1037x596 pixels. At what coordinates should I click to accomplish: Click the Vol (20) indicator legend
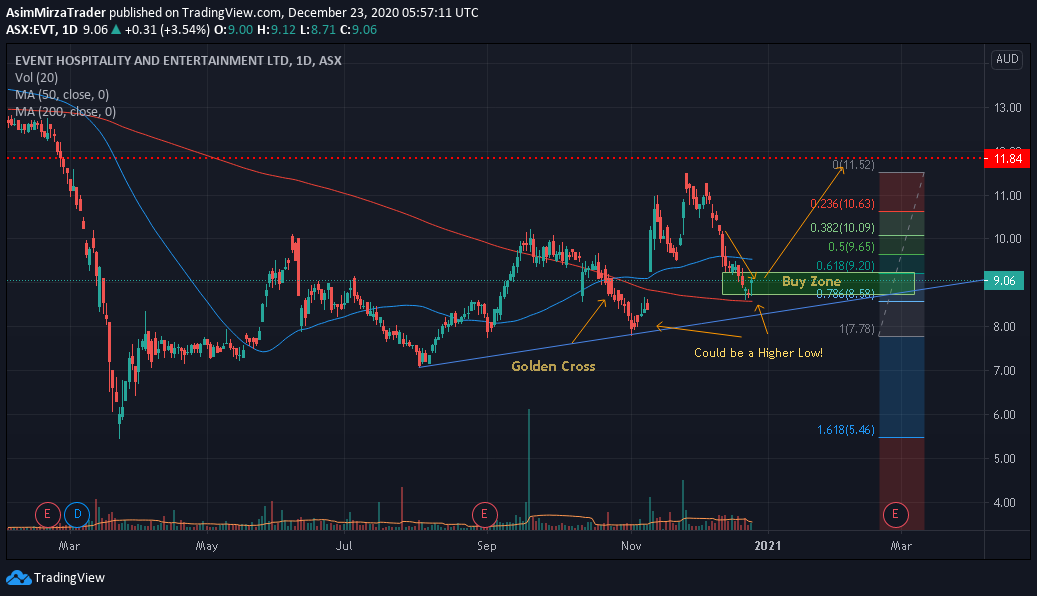36,77
